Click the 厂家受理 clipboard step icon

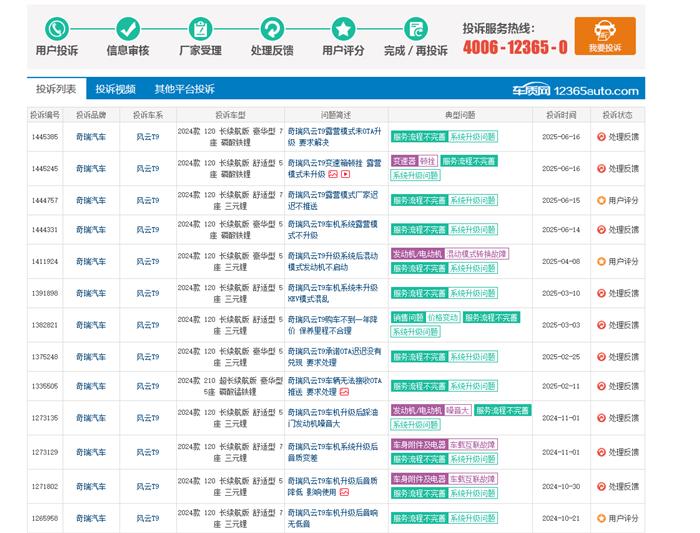[200, 29]
